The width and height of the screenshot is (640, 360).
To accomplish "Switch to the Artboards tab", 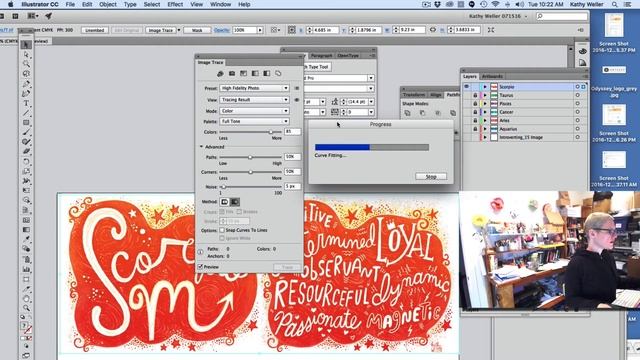I will click(492, 76).
